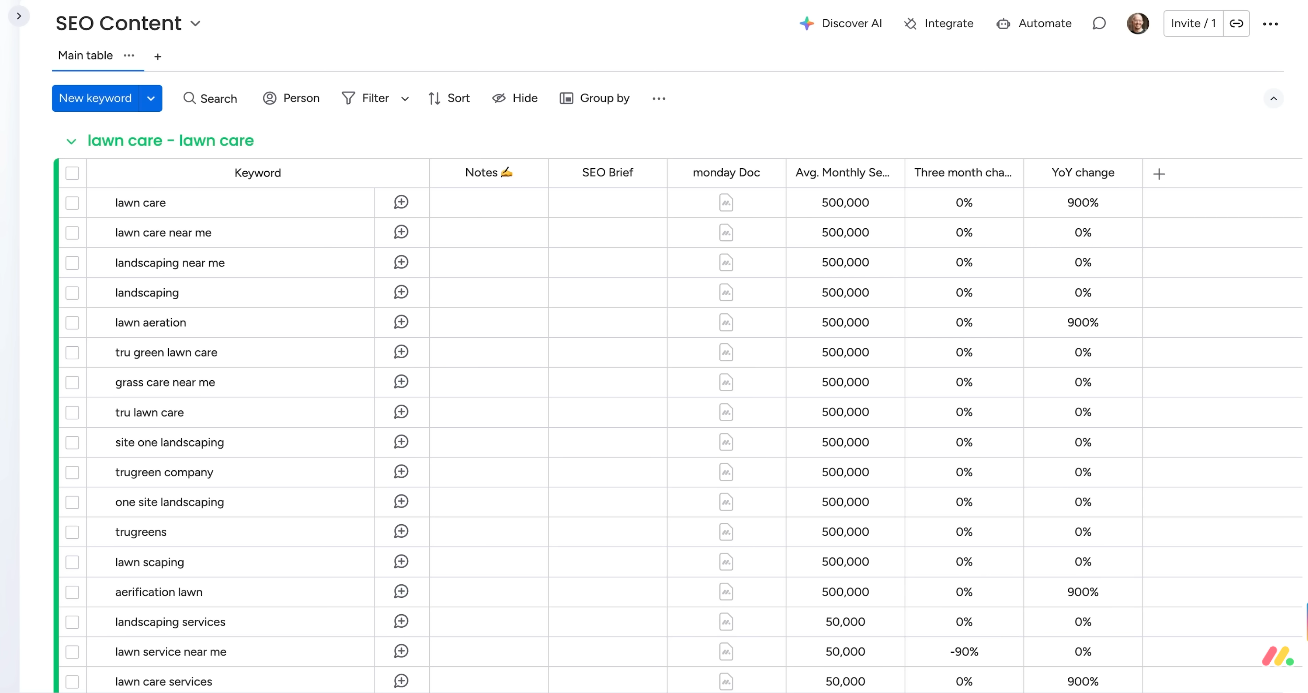Click the SEO Brief column header
Screen dimensions: 1308x693
[608, 173]
